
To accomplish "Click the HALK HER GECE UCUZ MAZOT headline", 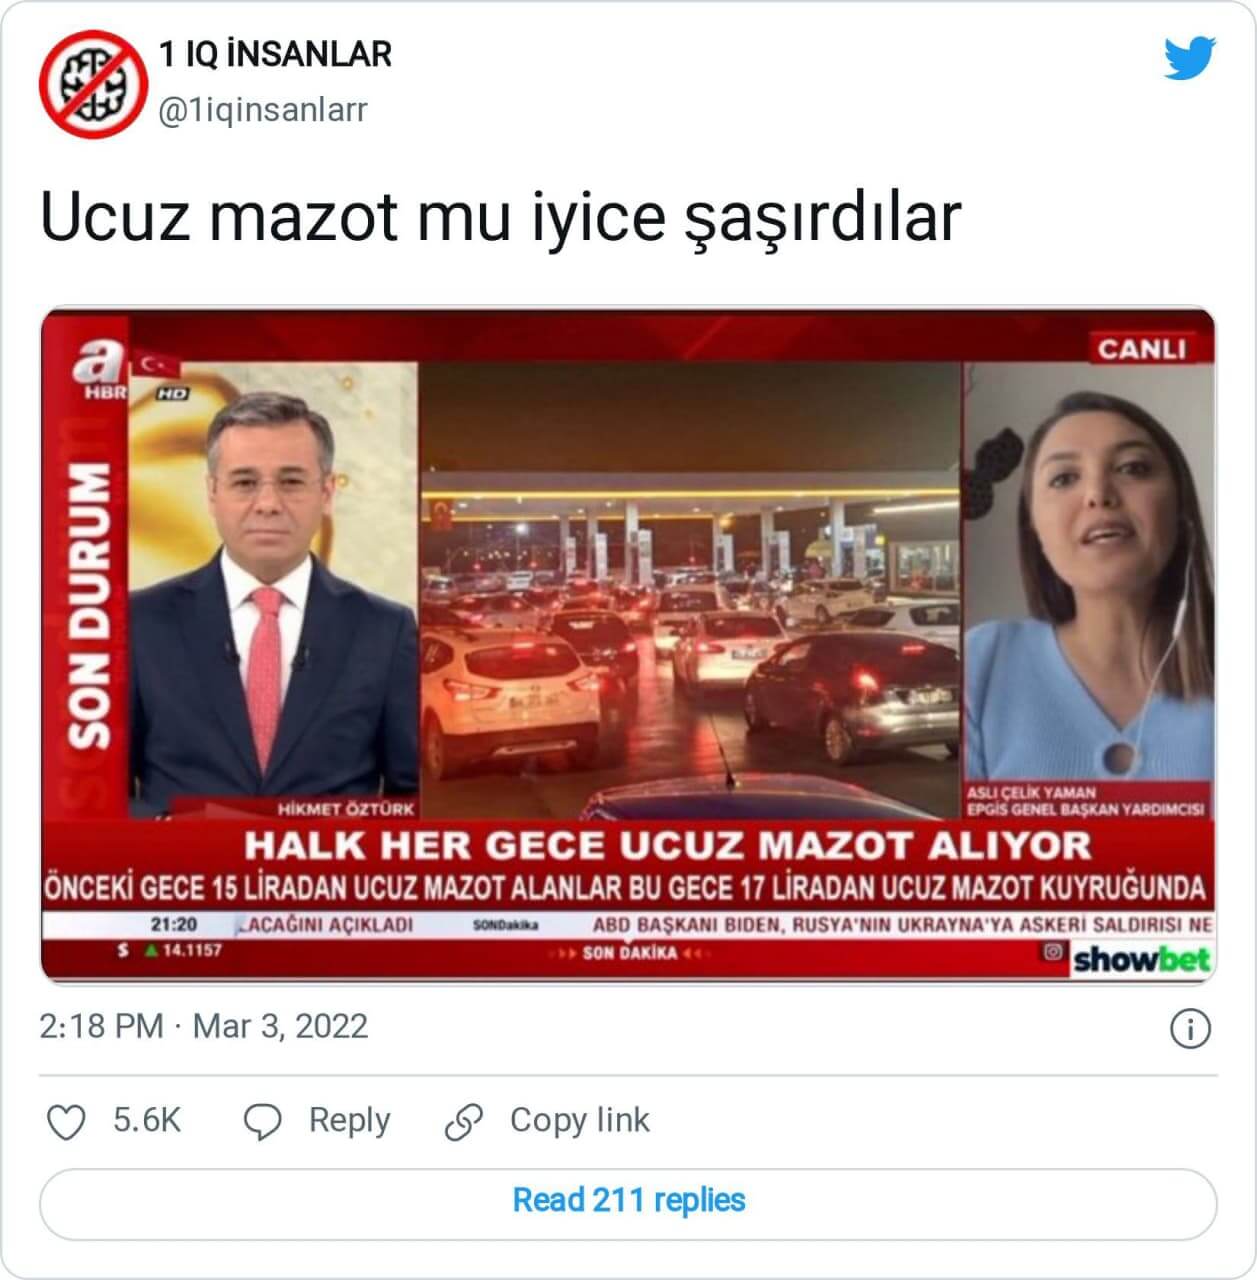I will tap(667, 846).
